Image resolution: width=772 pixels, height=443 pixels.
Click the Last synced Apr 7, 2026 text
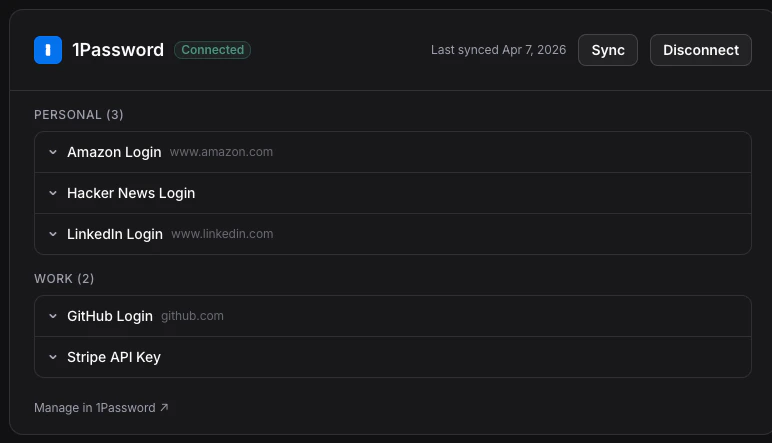coord(498,50)
